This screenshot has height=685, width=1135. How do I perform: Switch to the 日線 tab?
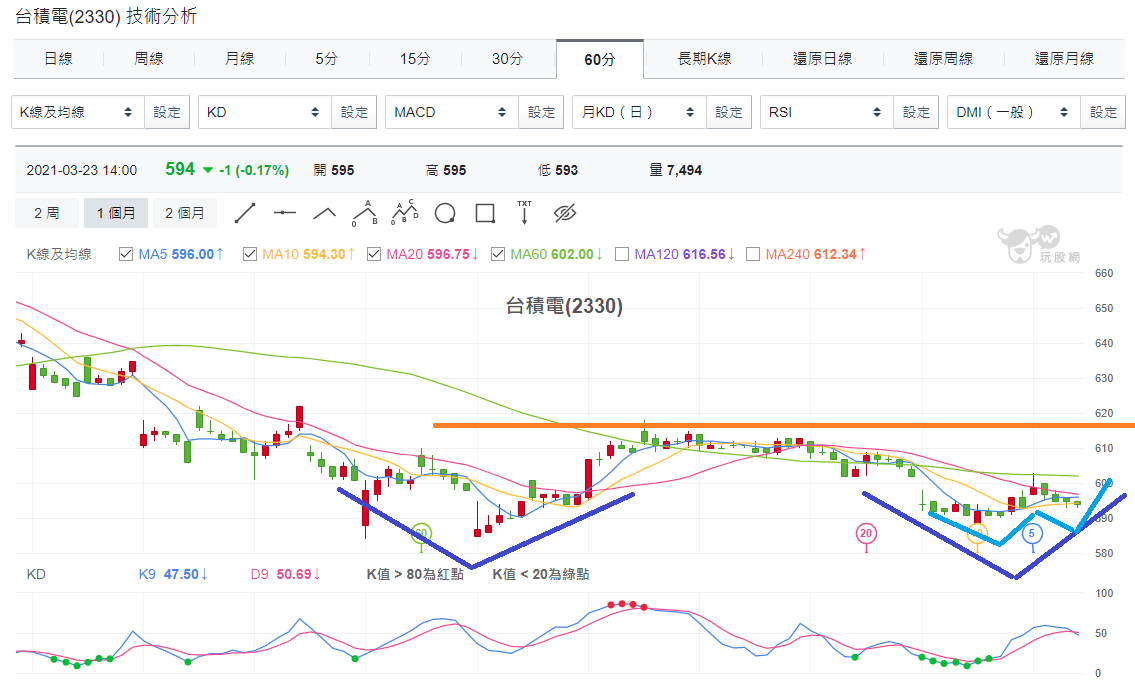click(59, 59)
